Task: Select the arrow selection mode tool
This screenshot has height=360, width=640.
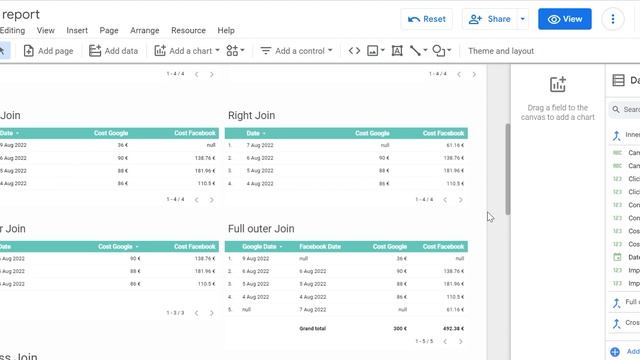Action: tap(3, 51)
